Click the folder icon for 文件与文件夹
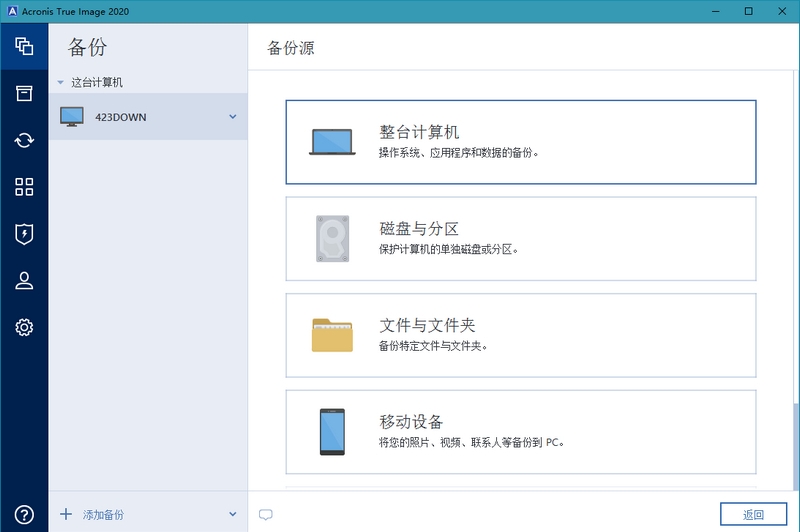Image resolution: width=800 pixels, height=532 pixels. click(332, 335)
